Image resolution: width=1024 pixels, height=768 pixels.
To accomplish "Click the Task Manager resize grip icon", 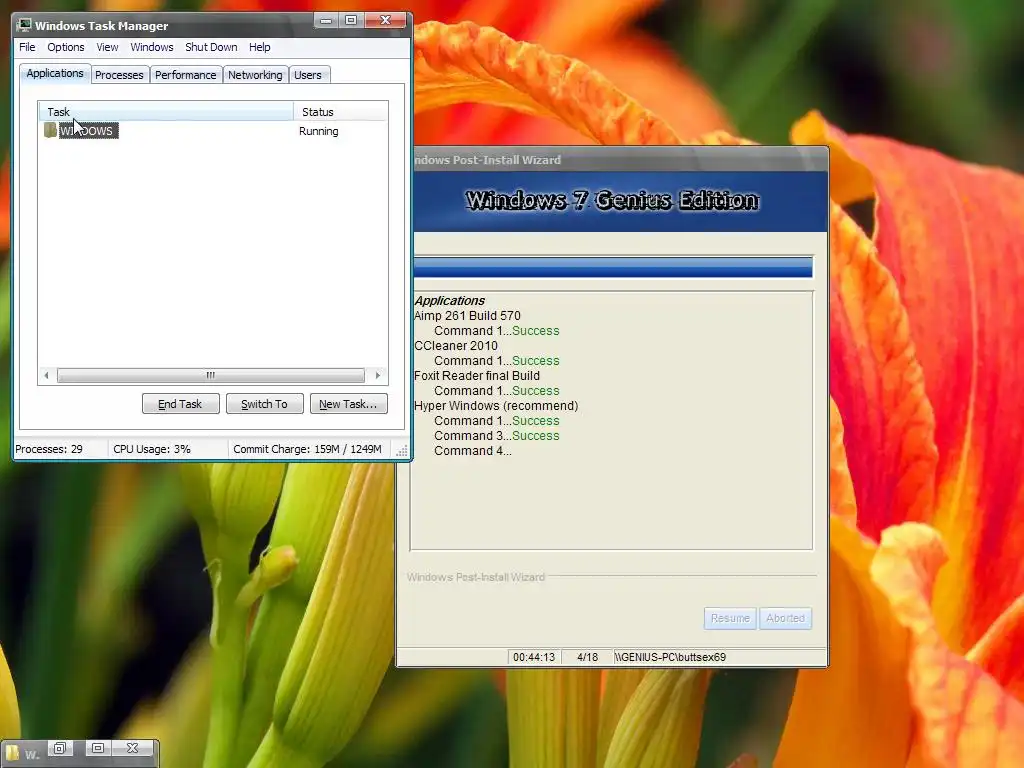I will click(402, 451).
